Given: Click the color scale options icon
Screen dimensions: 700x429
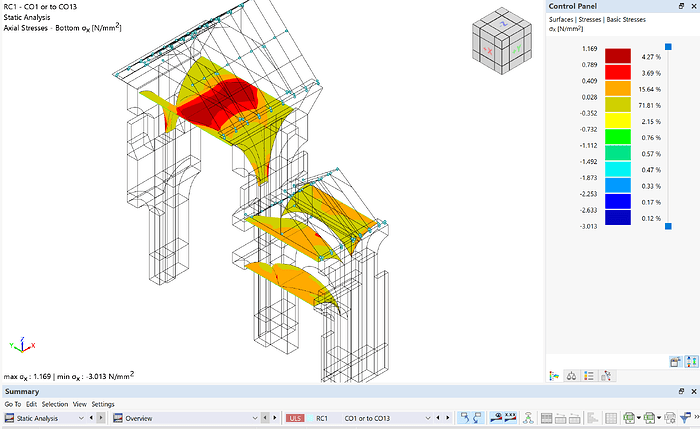Looking at the screenshot, I should [x=675, y=362].
